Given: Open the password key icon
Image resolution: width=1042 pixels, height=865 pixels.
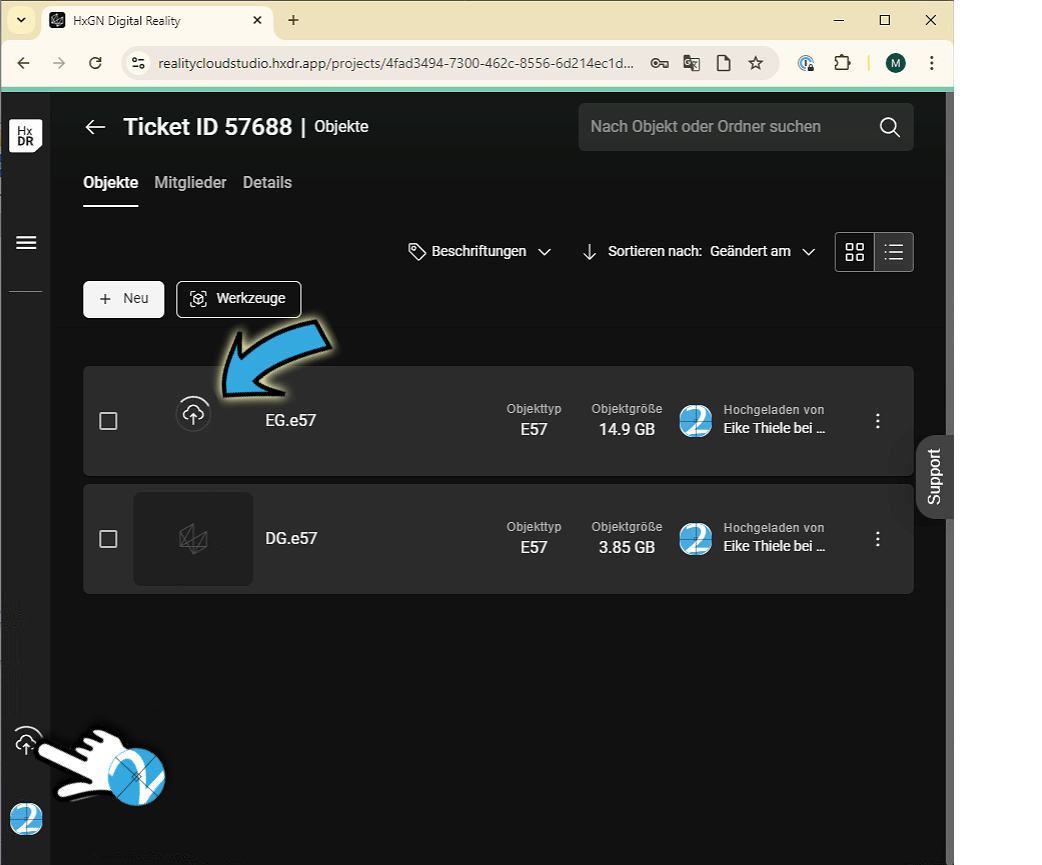Looking at the screenshot, I should (659, 63).
